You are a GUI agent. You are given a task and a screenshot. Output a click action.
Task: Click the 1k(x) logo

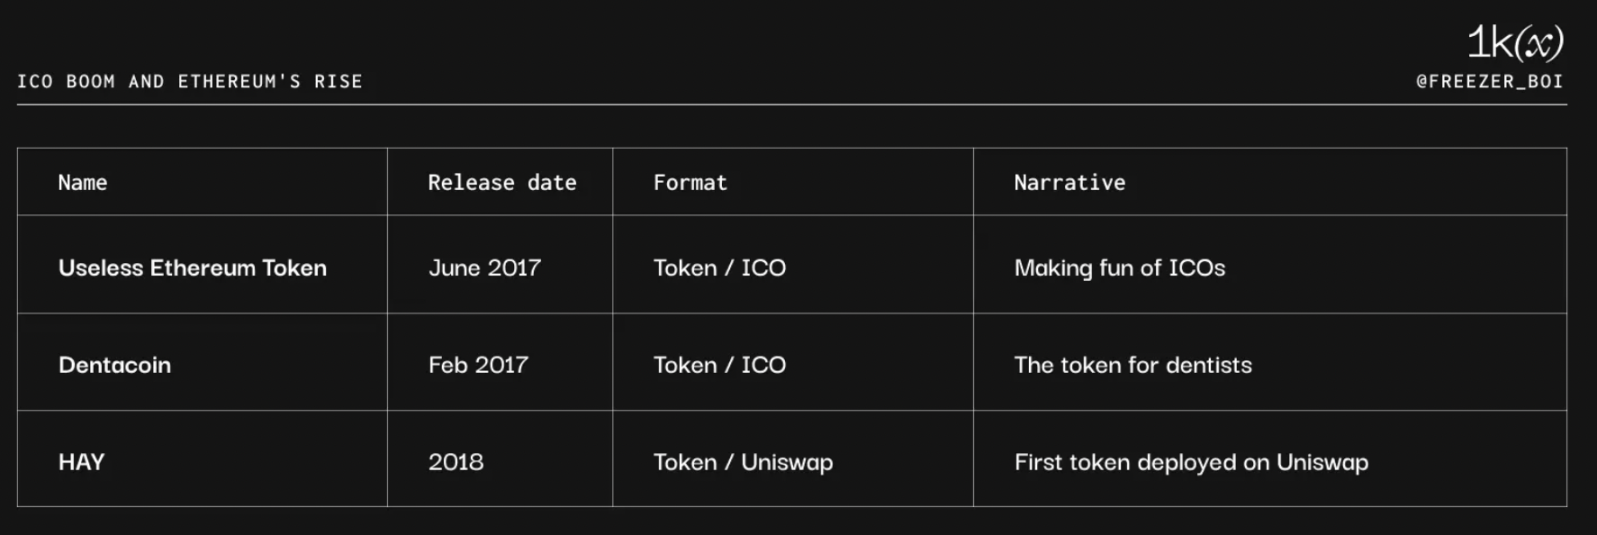coord(1515,43)
